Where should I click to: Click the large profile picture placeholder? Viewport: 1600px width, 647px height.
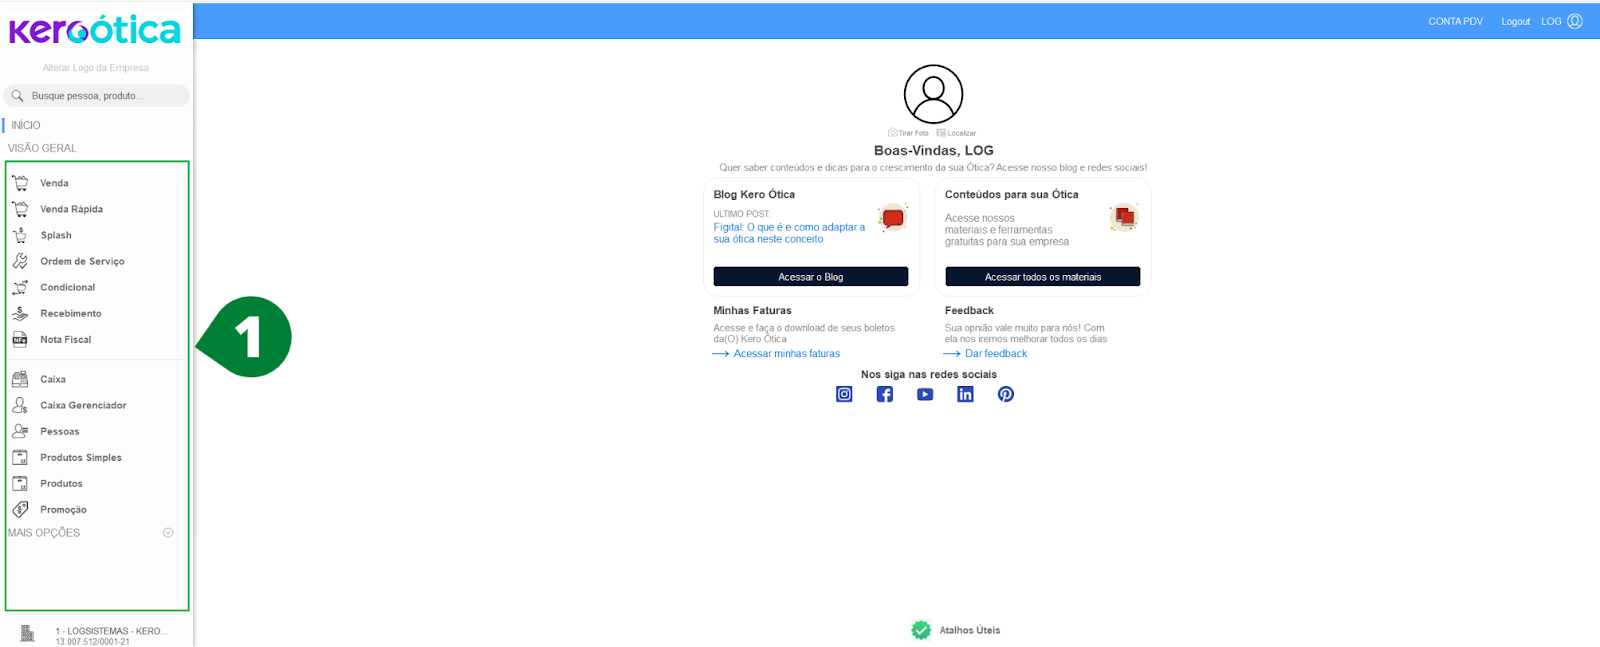(933, 94)
